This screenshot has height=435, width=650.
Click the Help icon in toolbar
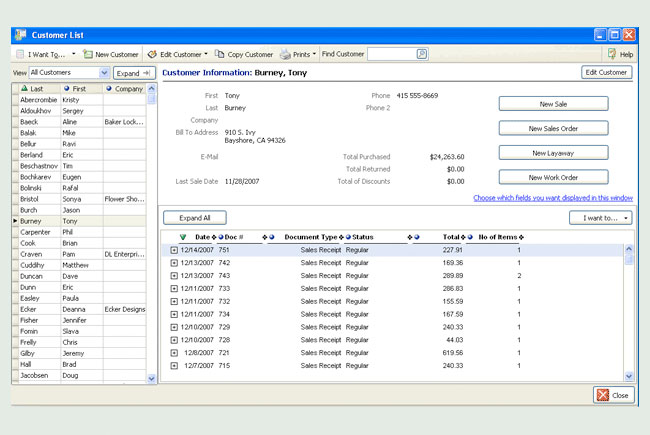611,54
